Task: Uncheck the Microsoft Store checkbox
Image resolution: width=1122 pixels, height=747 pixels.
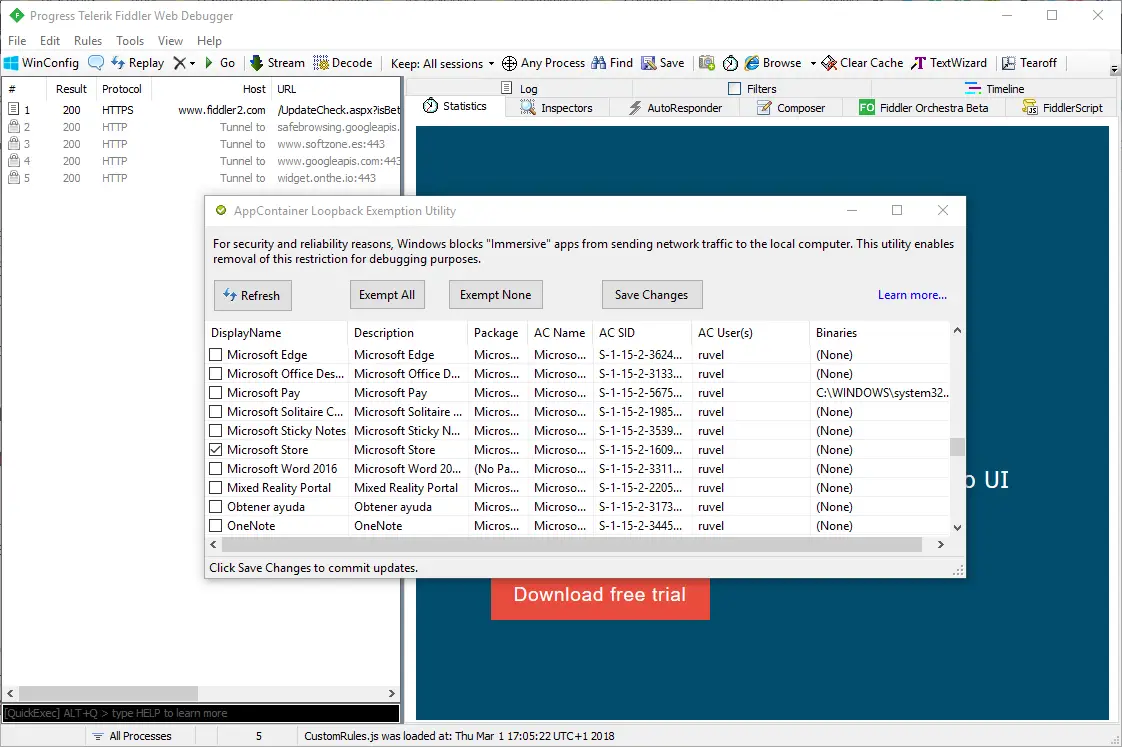Action: (x=215, y=449)
